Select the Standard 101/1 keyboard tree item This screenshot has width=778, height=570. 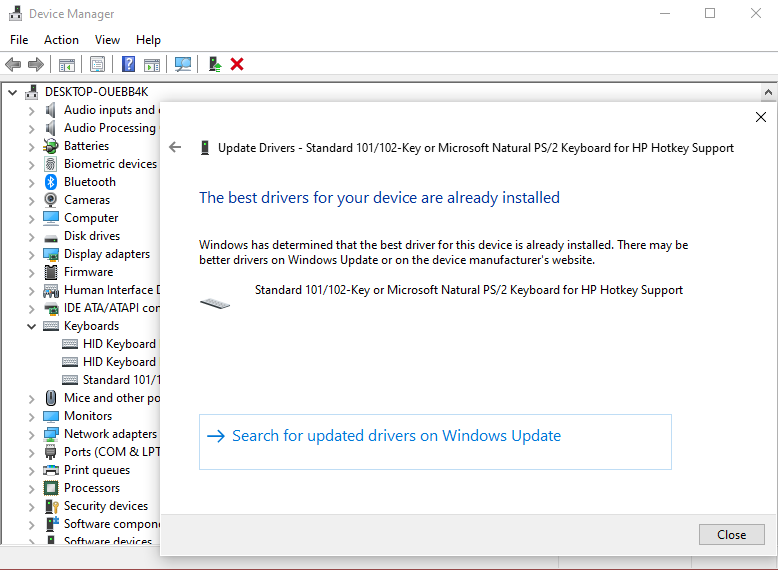pos(111,380)
